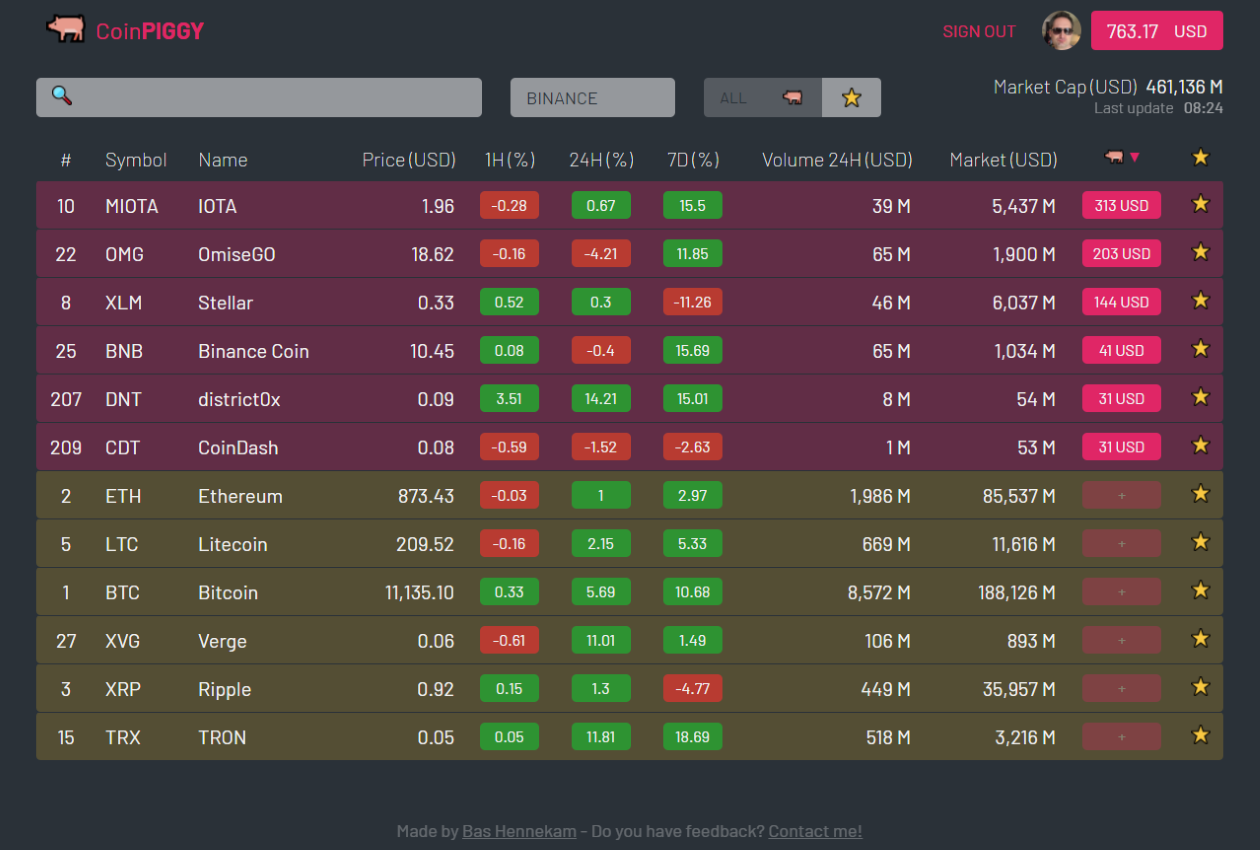Add Ripple to piggy with plus button
Screen dimensions: 1260x850
(x=1121, y=689)
